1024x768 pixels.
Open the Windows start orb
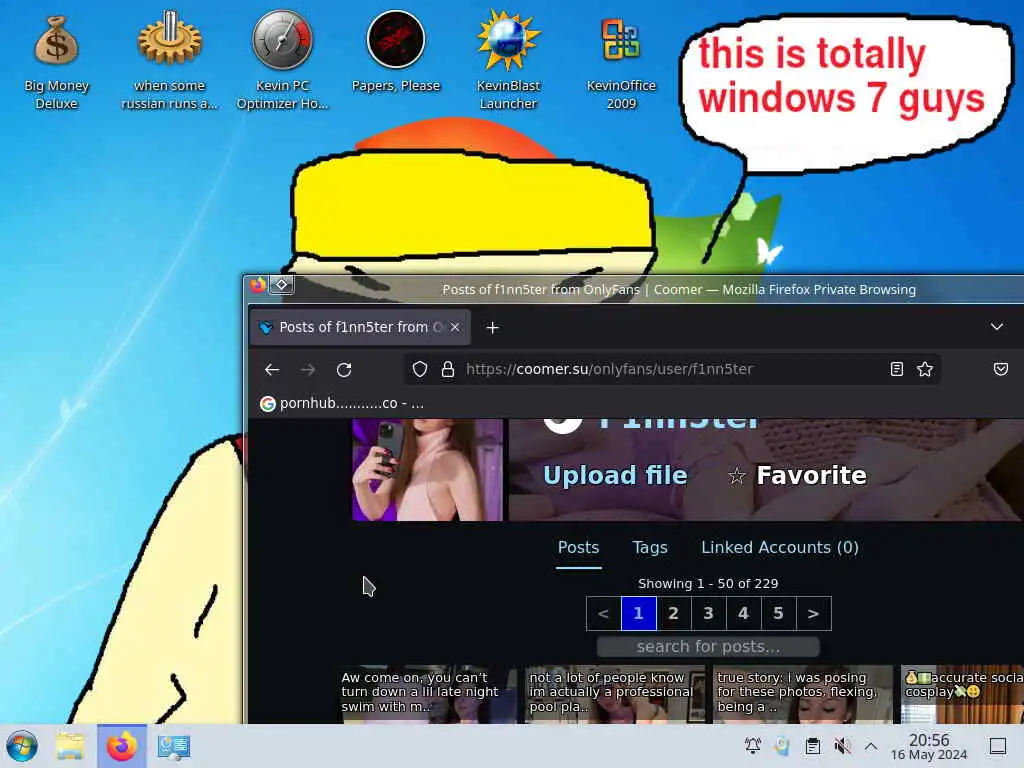pos(22,746)
